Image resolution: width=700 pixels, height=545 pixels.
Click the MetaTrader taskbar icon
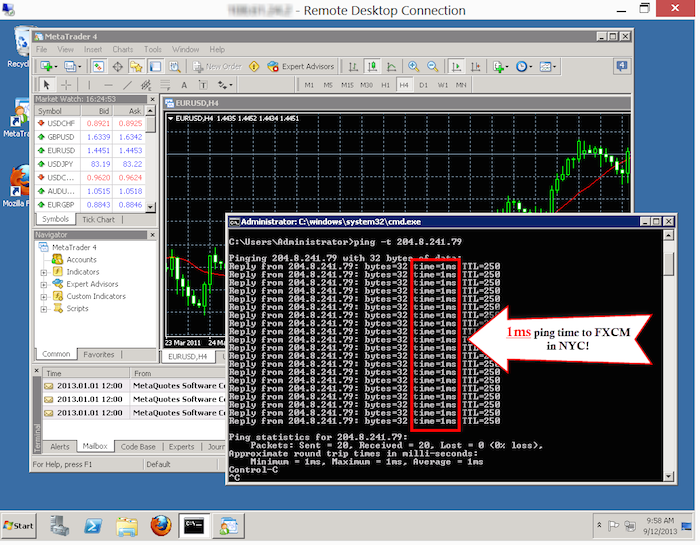coord(228,526)
